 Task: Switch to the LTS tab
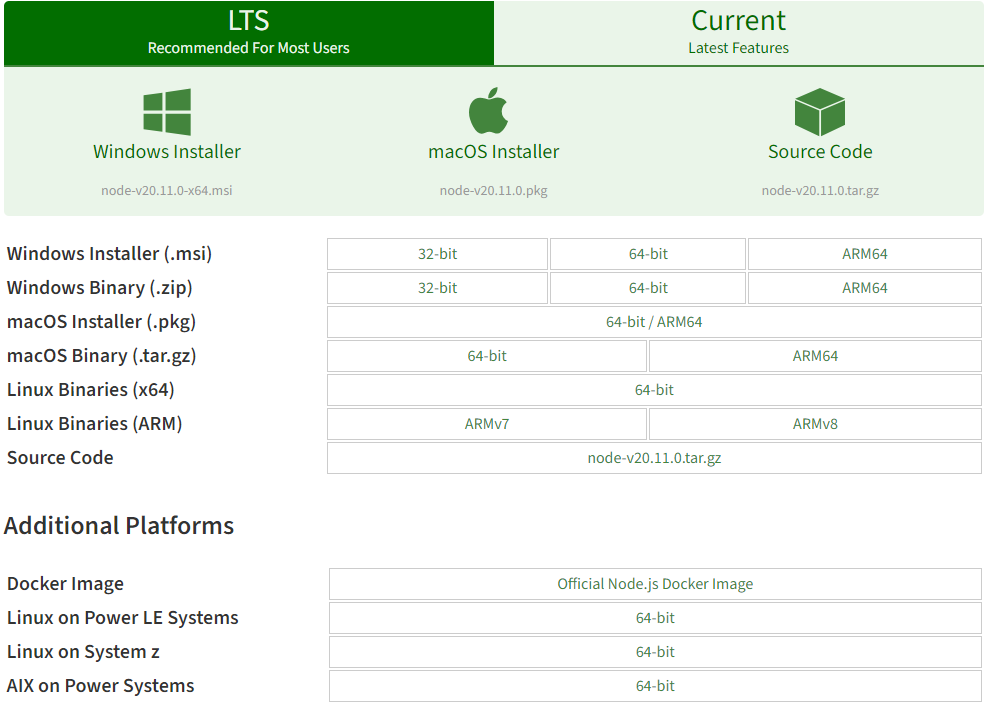249,33
